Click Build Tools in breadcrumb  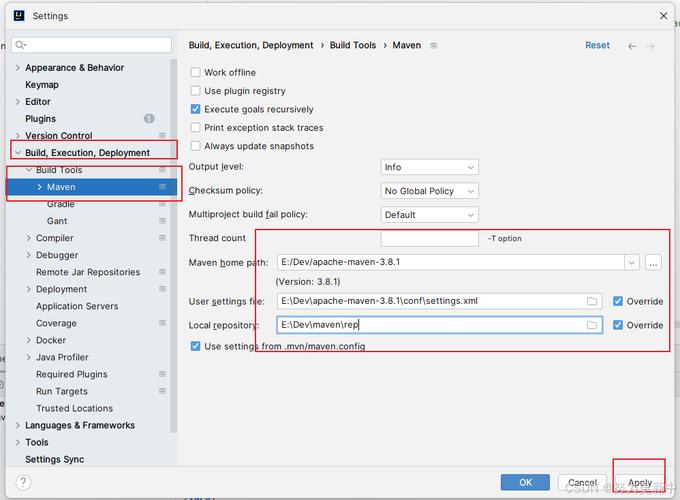[x=353, y=45]
